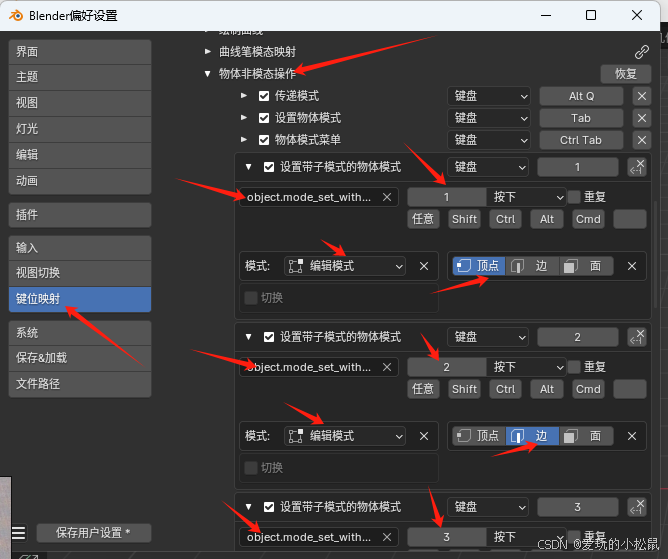
Task: Disable the keymap entry bound to key 2
Action: [x=269, y=337]
